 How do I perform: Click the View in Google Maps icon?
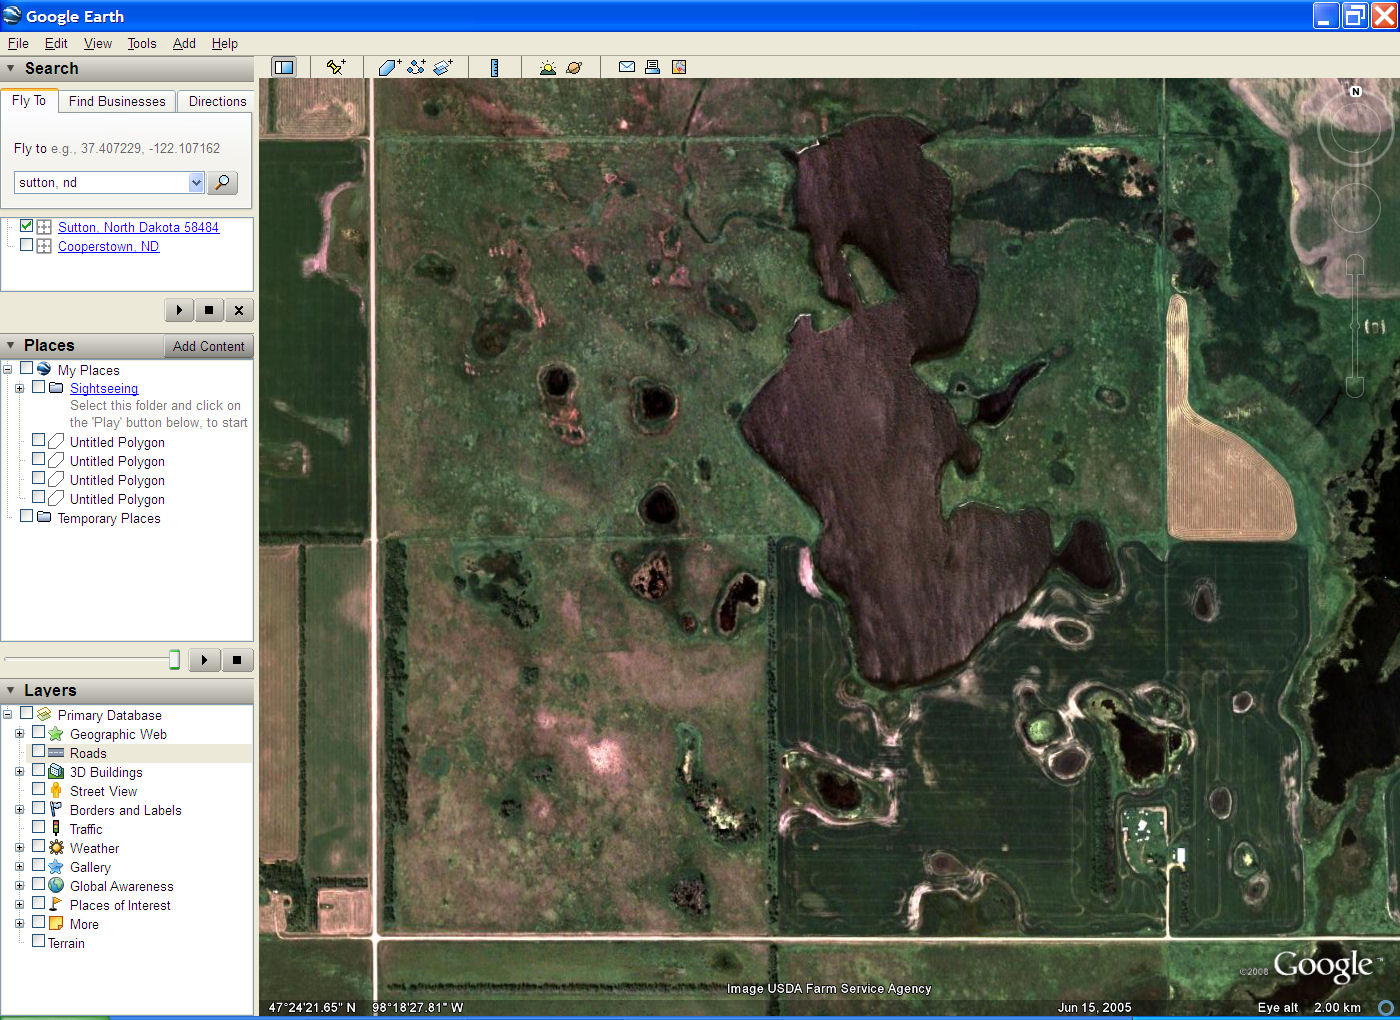pos(679,67)
